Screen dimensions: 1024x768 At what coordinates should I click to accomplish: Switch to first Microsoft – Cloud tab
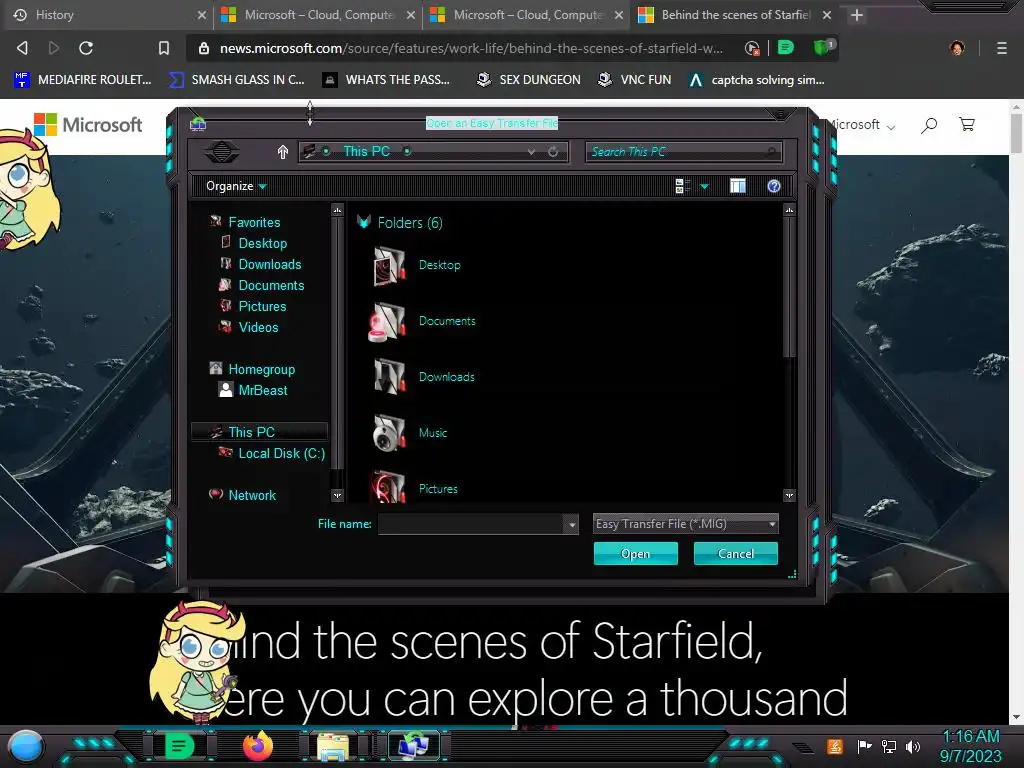click(x=319, y=14)
